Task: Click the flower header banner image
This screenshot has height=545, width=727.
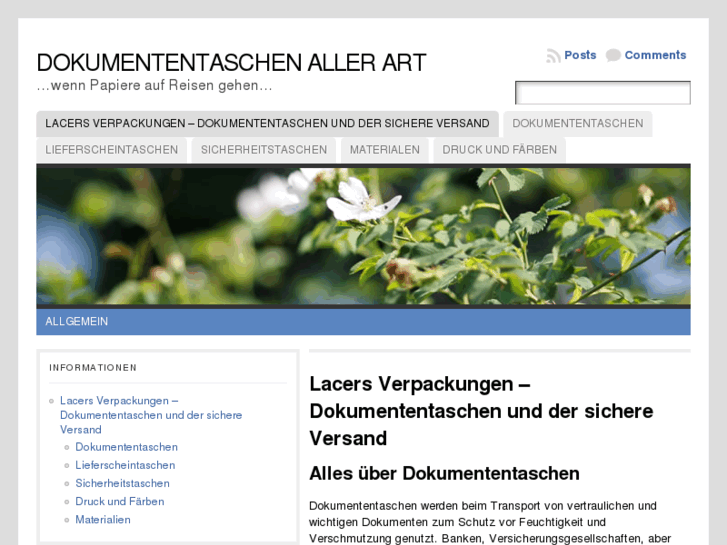Action: (x=363, y=235)
